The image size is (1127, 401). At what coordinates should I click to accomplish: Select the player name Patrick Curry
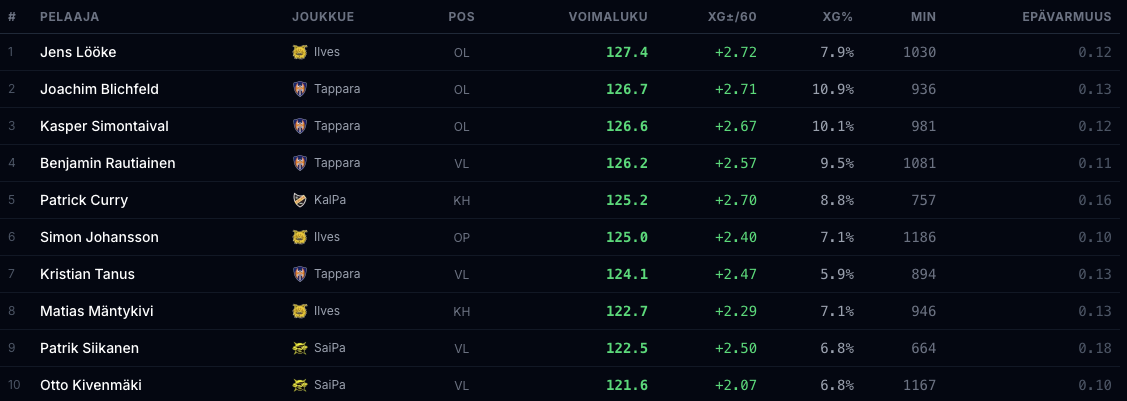[84, 200]
